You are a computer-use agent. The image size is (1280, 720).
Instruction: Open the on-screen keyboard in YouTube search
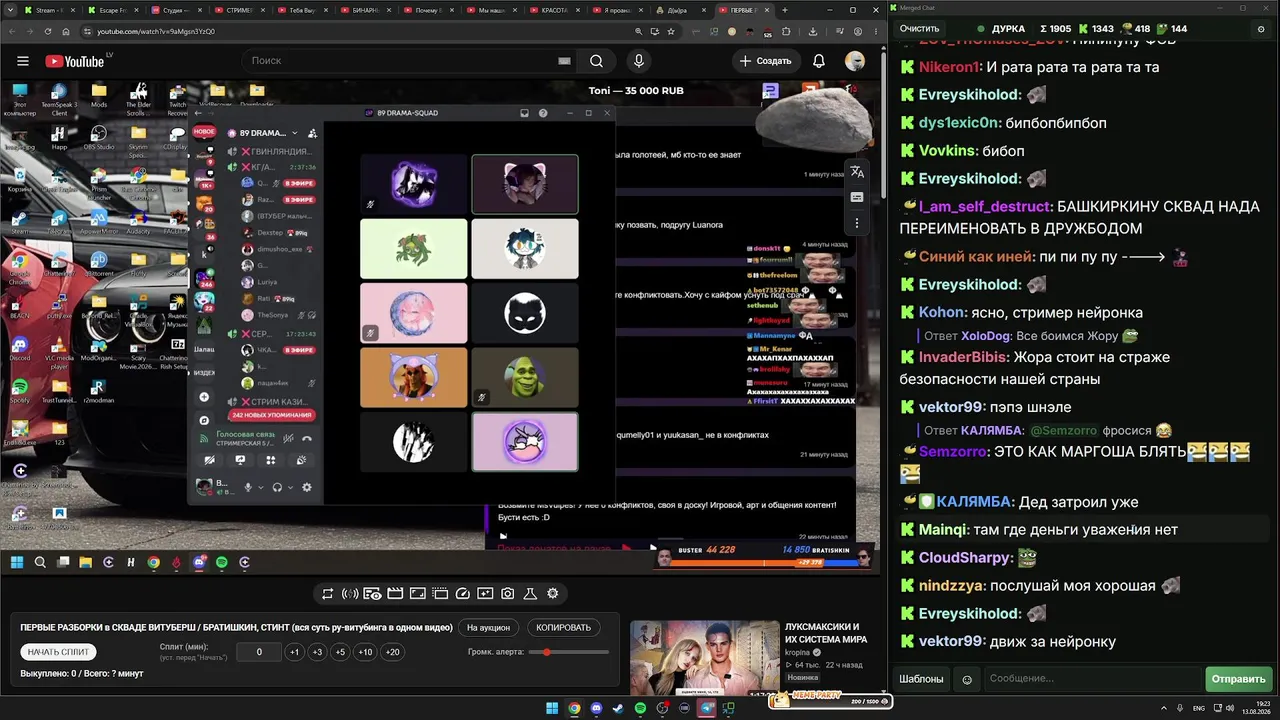click(564, 61)
